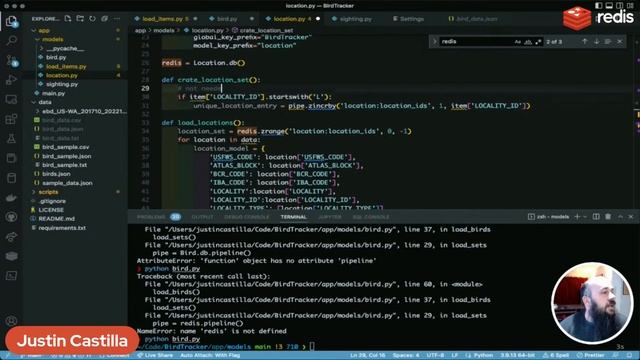Kill terminal with trash icon

click(608, 217)
